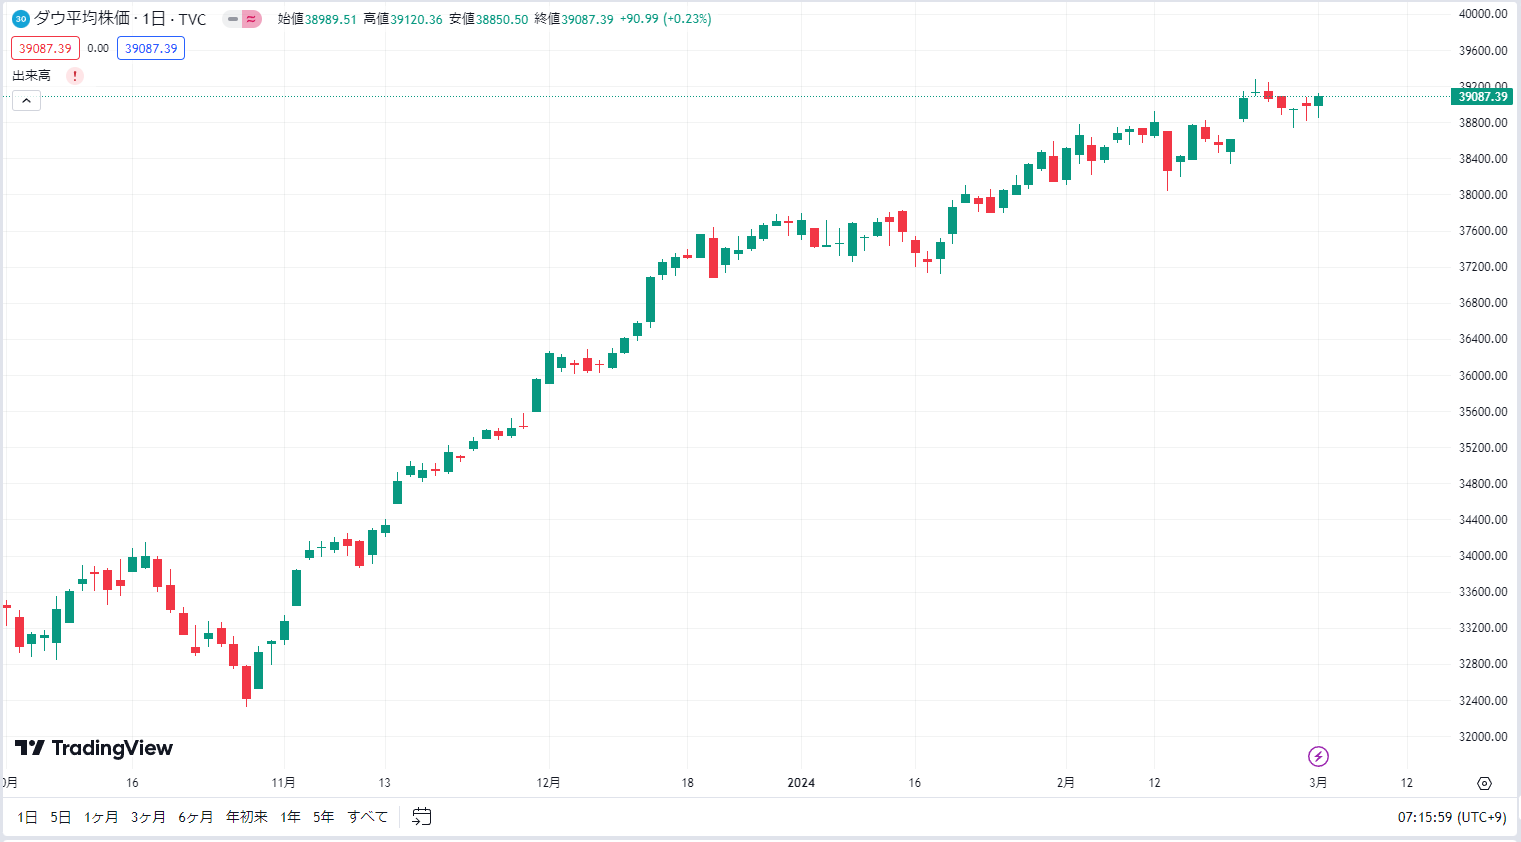Viewport: 1521px width, 842px height.
Task: Show all data with すべて
Action: [368, 817]
